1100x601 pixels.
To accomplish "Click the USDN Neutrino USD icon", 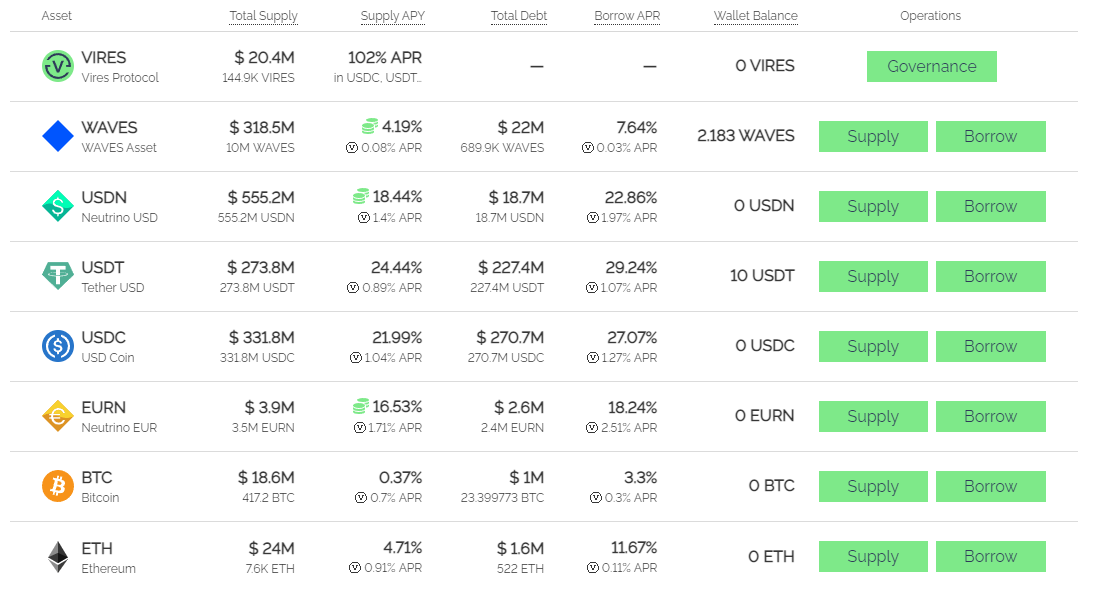I will coord(58,206).
